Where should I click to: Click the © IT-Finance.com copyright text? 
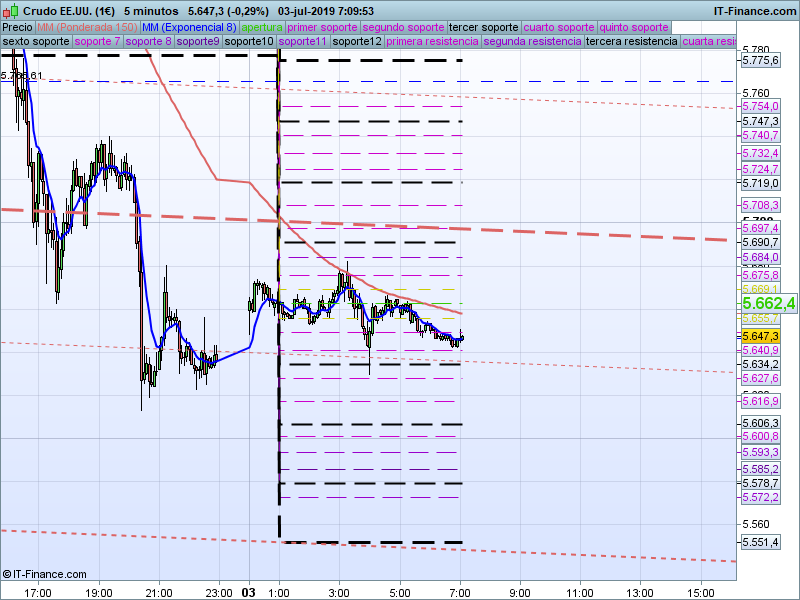click(x=44, y=574)
